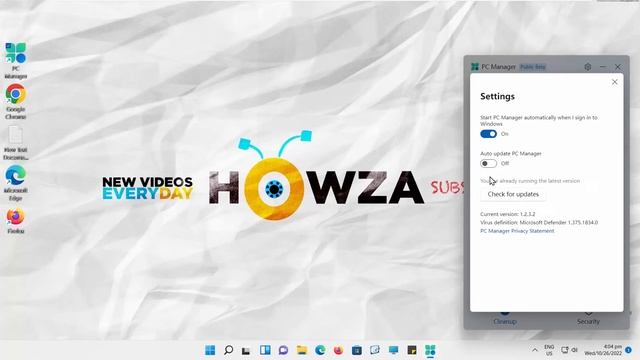
Task: Select the New Text Document desktop file
Action: pyautogui.click(x=16, y=143)
